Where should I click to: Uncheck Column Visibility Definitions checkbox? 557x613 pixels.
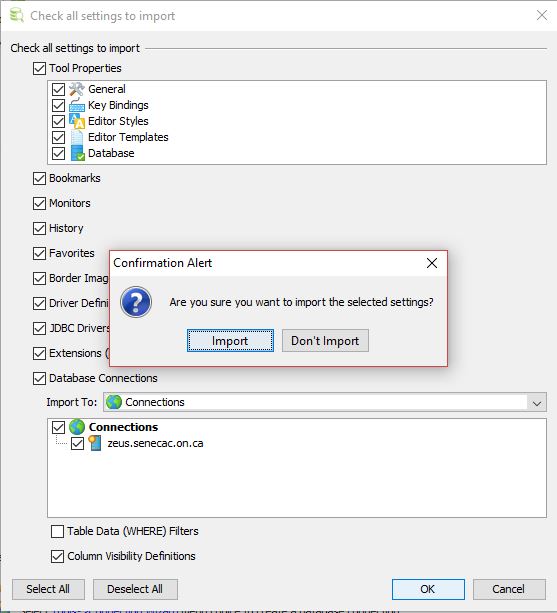pos(57,556)
